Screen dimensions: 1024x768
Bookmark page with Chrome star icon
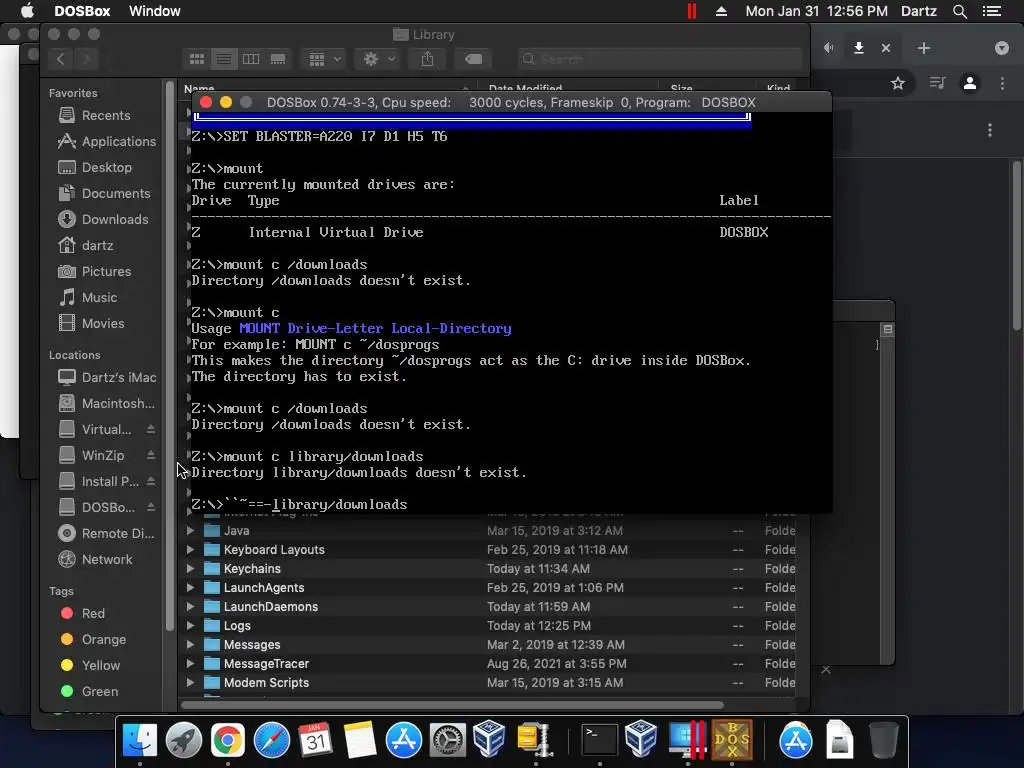click(x=898, y=83)
